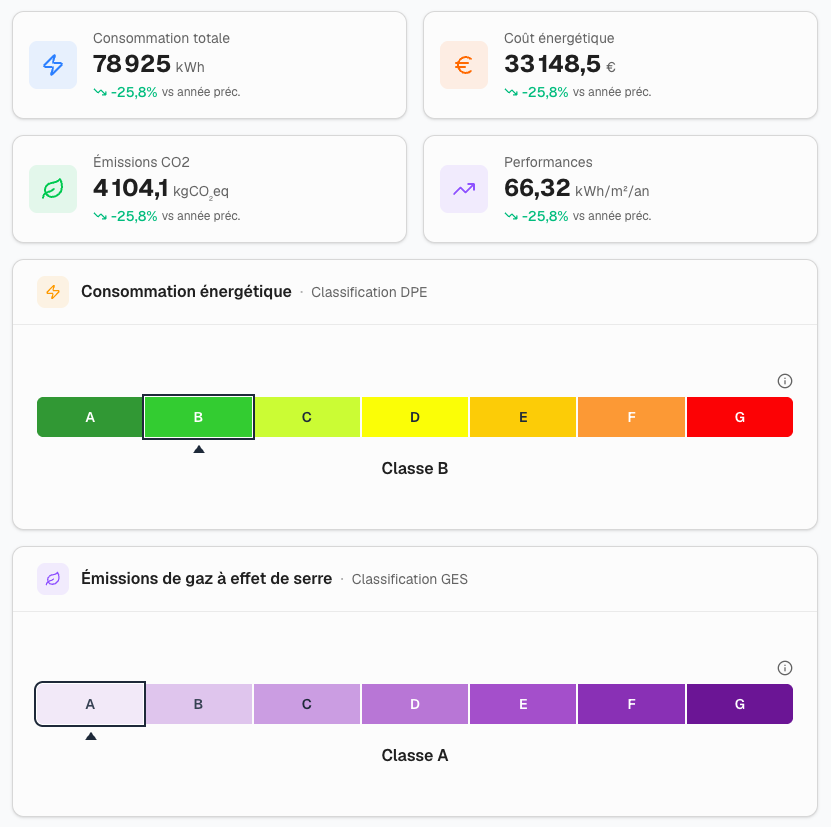Click the Performances label
This screenshot has width=831, height=827.
tap(548, 162)
